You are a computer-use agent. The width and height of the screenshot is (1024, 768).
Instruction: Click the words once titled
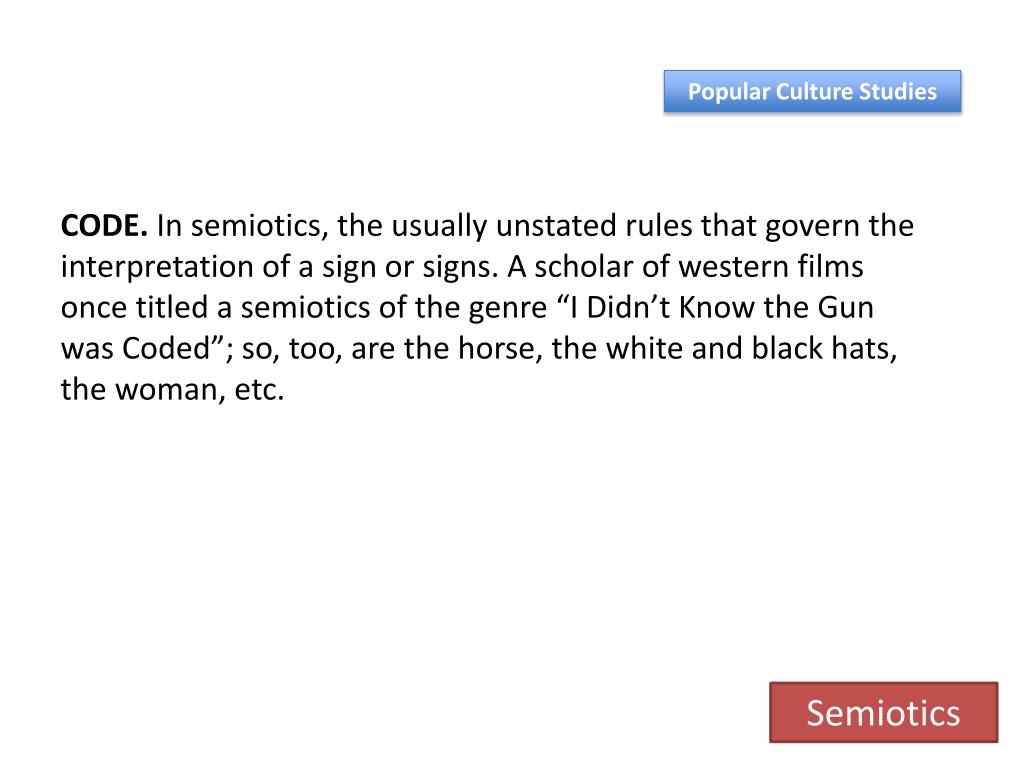tap(135, 308)
